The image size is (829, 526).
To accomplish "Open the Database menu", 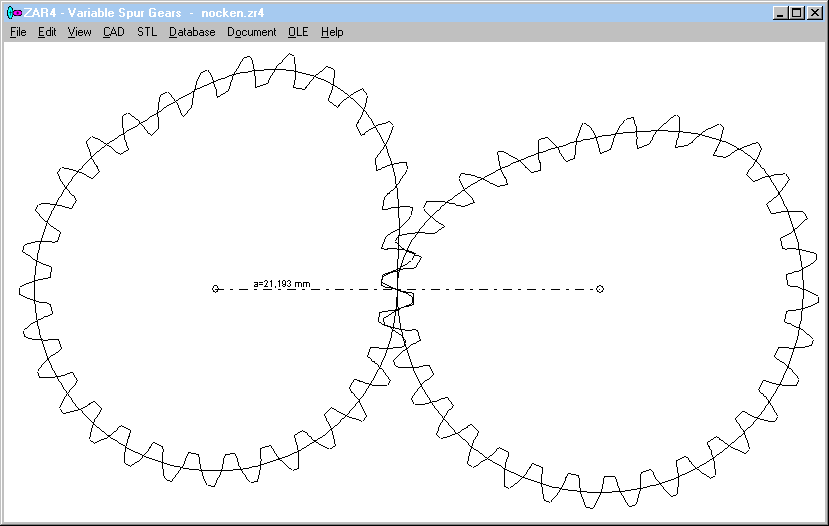I will 192,32.
